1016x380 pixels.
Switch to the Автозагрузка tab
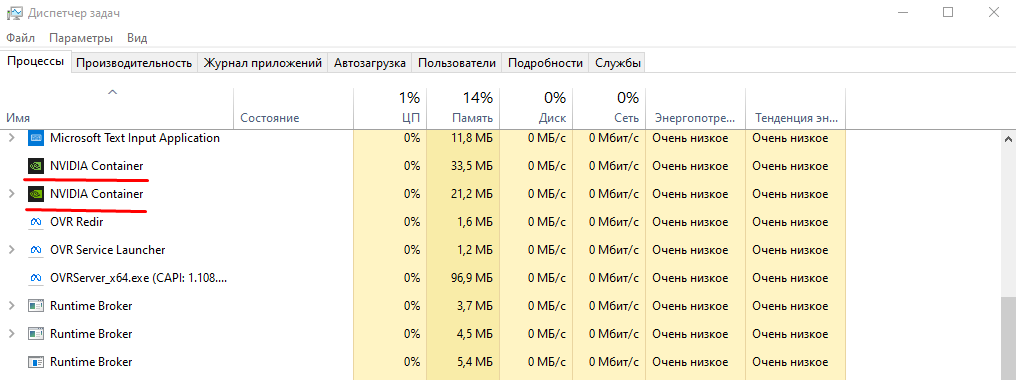pos(370,63)
